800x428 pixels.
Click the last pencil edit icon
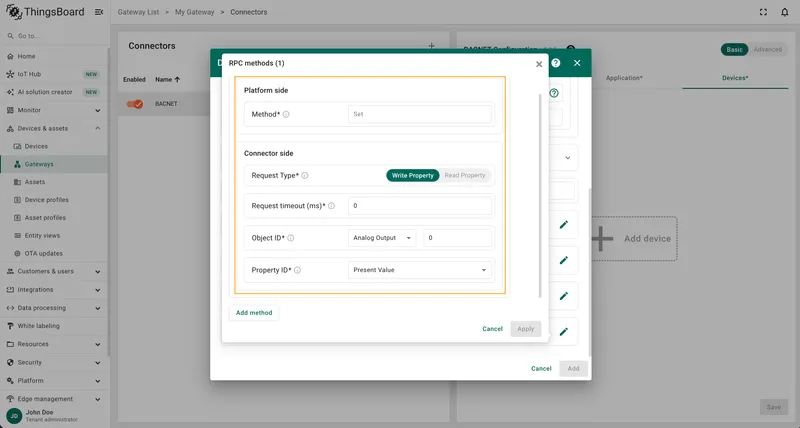564,332
